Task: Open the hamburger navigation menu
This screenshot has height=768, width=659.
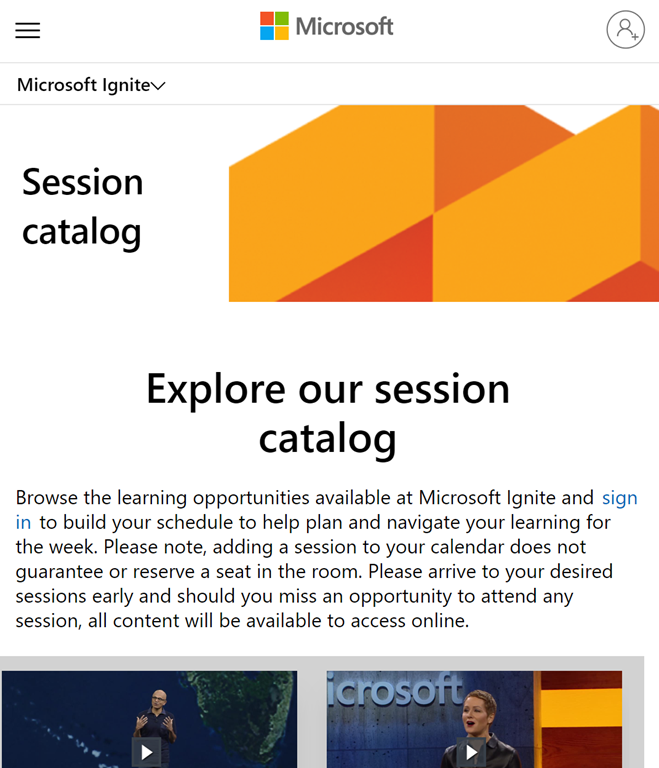Action: [x=28, y=30]
